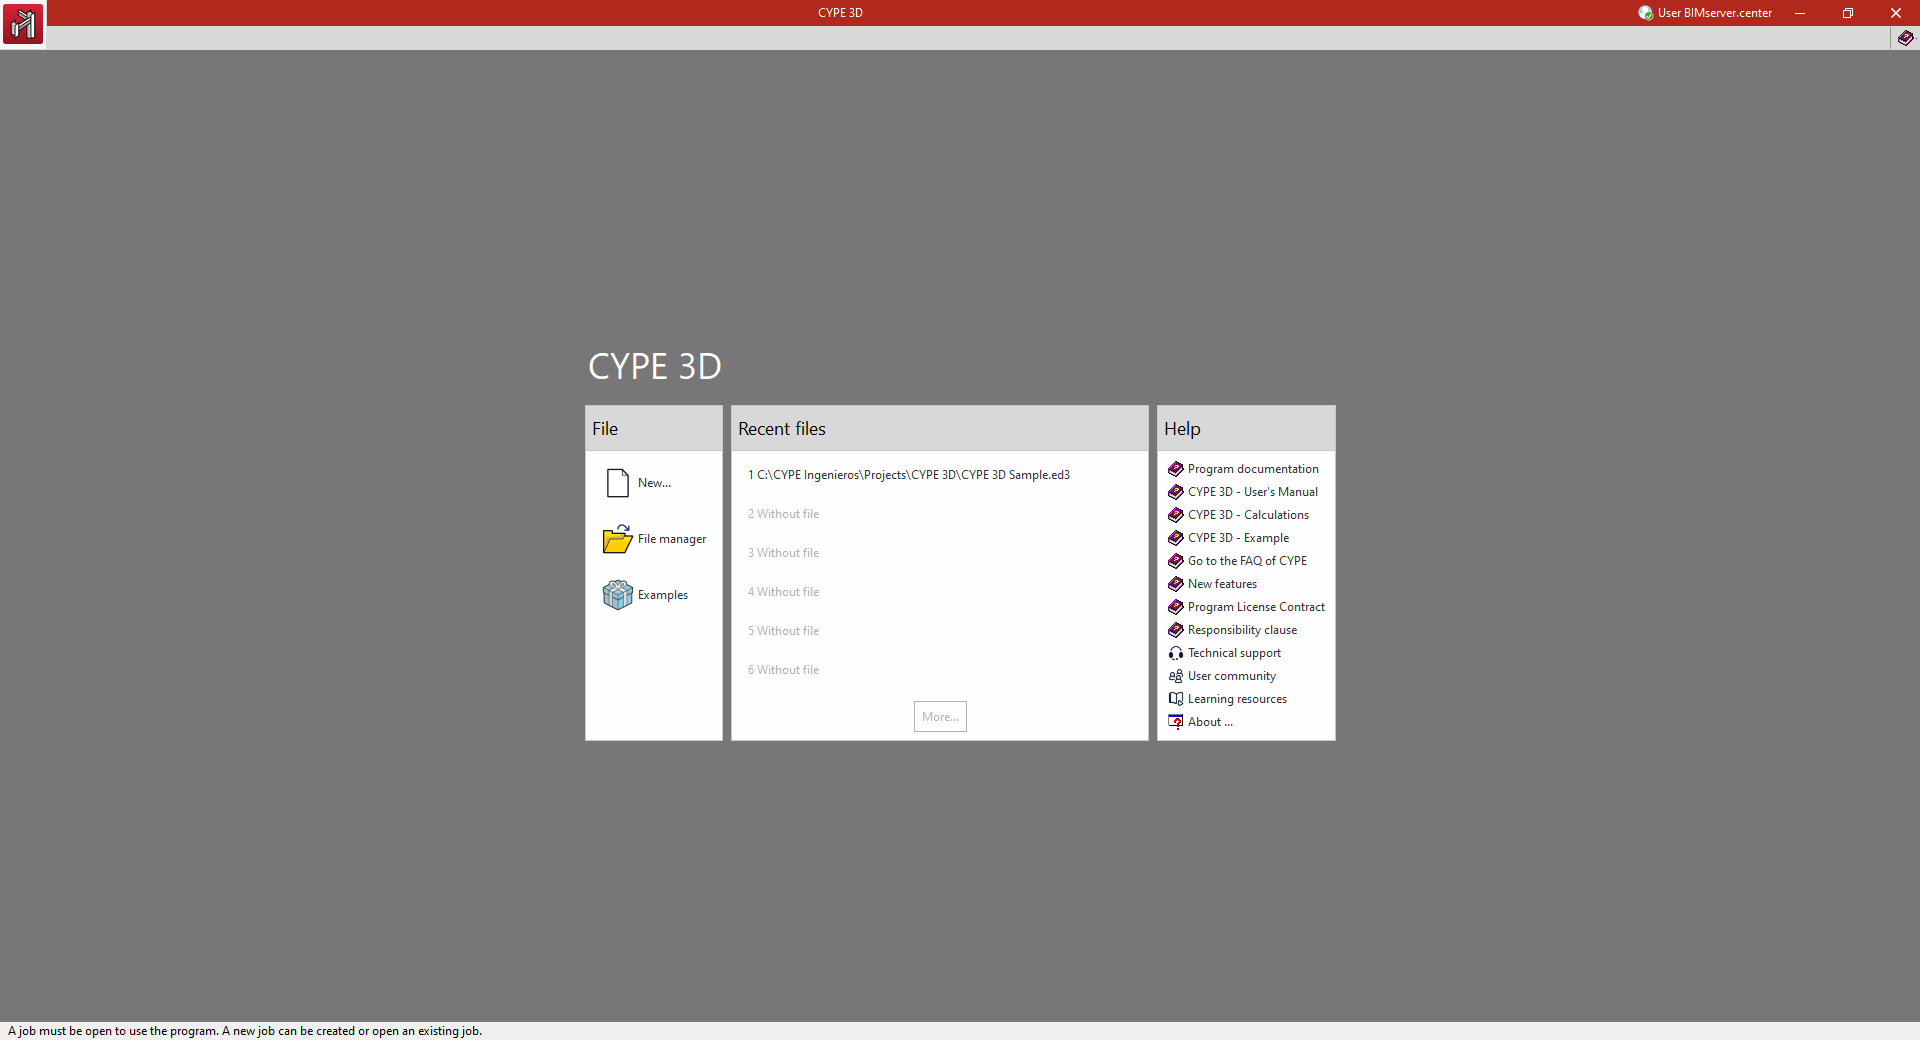Click the book icon beside CYPE 3D - Example
The height and width of the screenshot is (1040, 1920).
(1176, 538)
